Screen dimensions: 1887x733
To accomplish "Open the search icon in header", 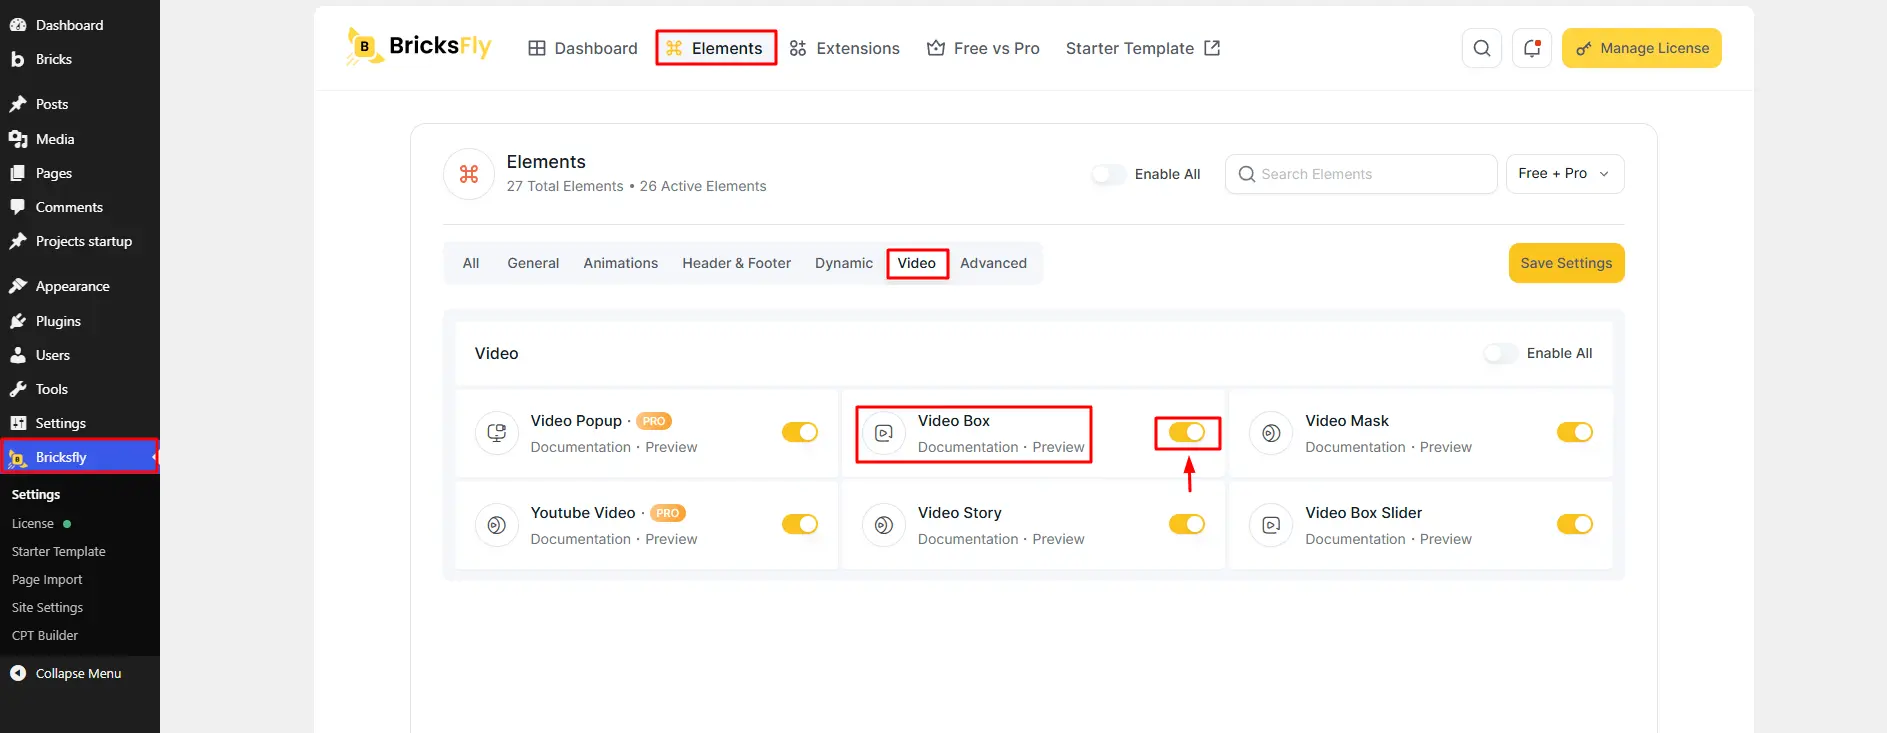I will point(1482,48).
